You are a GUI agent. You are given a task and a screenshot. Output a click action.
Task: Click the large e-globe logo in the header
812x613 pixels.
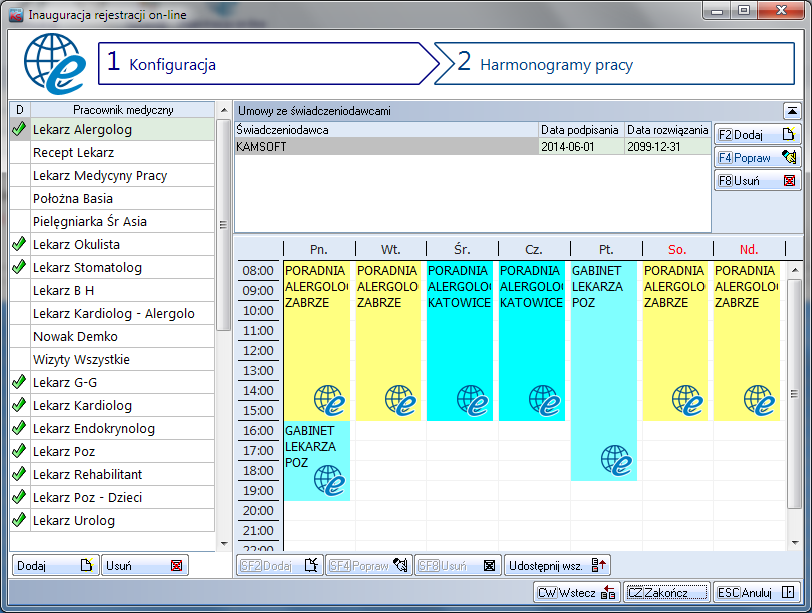pos(50,64)
